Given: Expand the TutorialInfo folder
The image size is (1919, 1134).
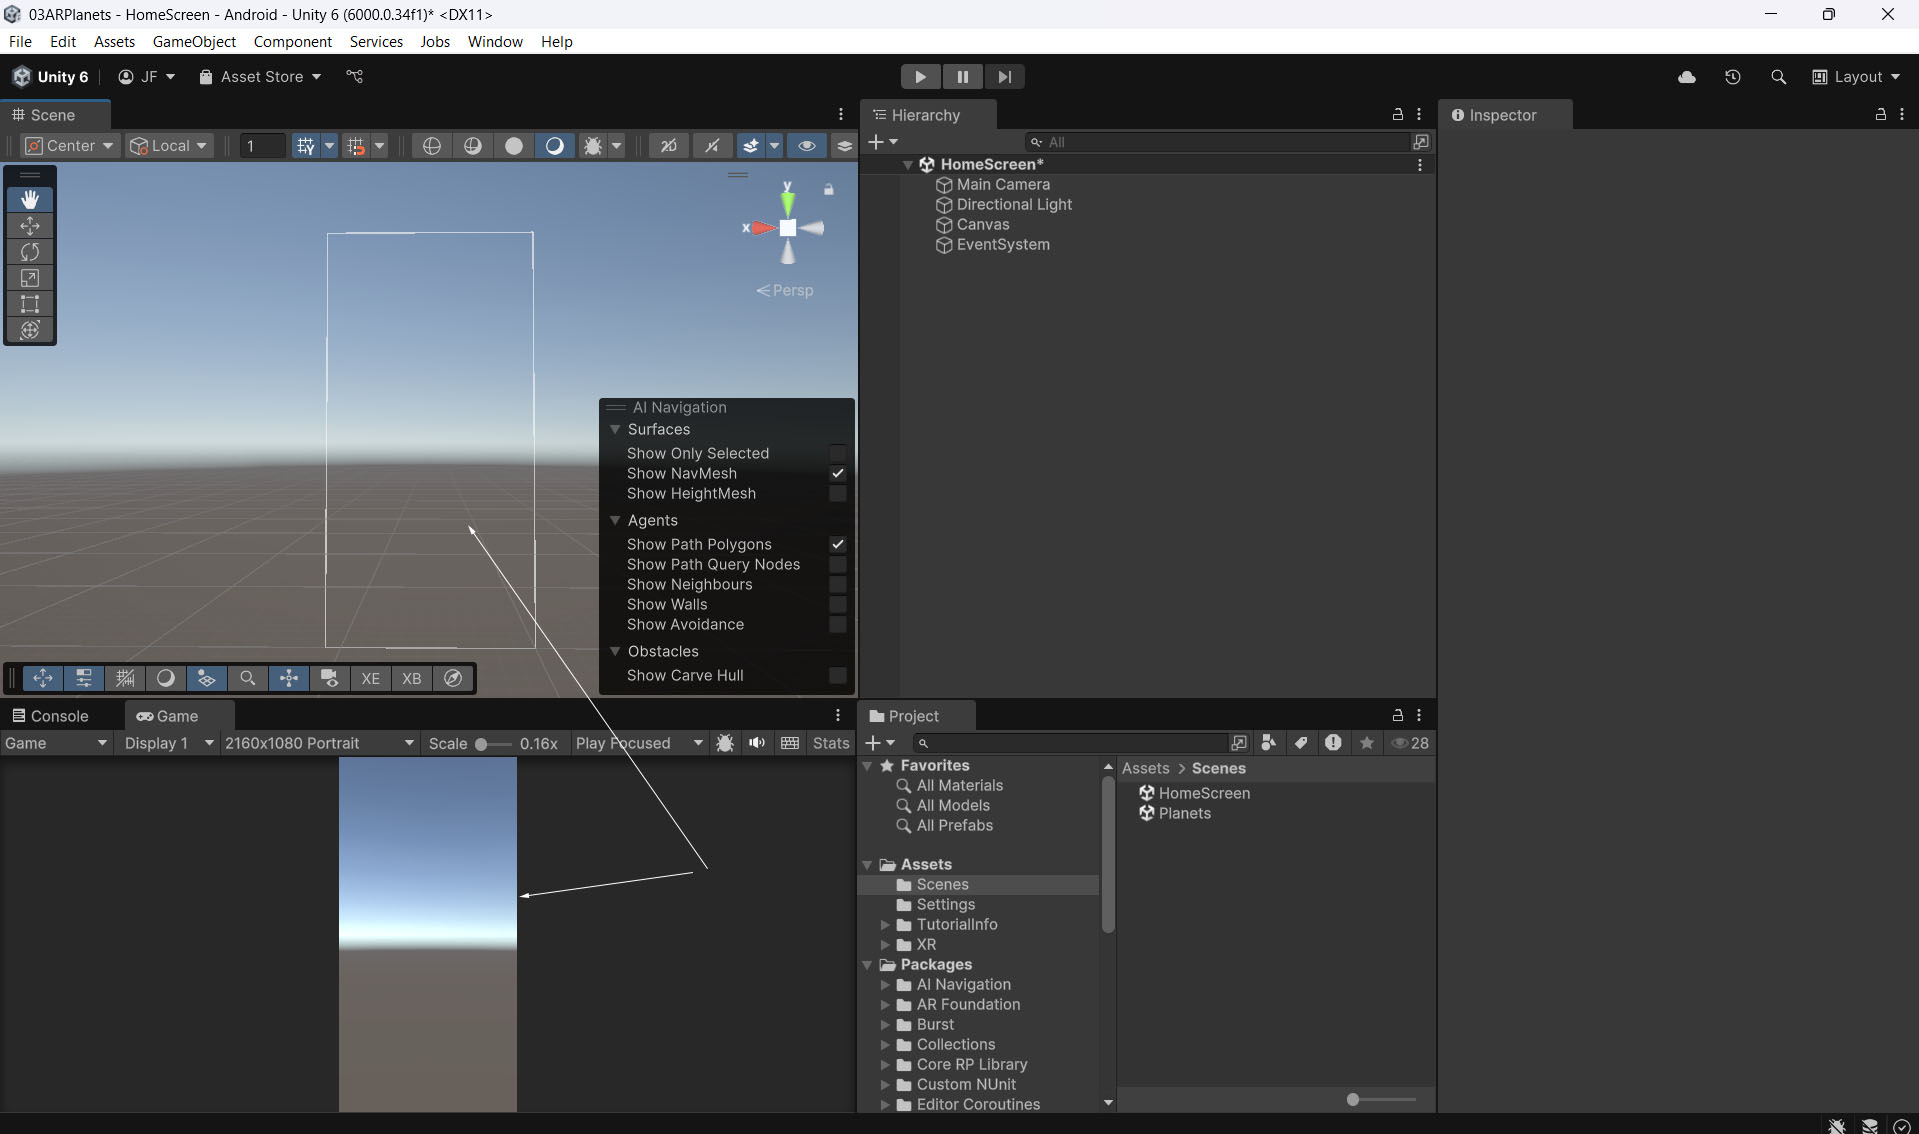Looking at the screenshot, I should pos(885,925).
